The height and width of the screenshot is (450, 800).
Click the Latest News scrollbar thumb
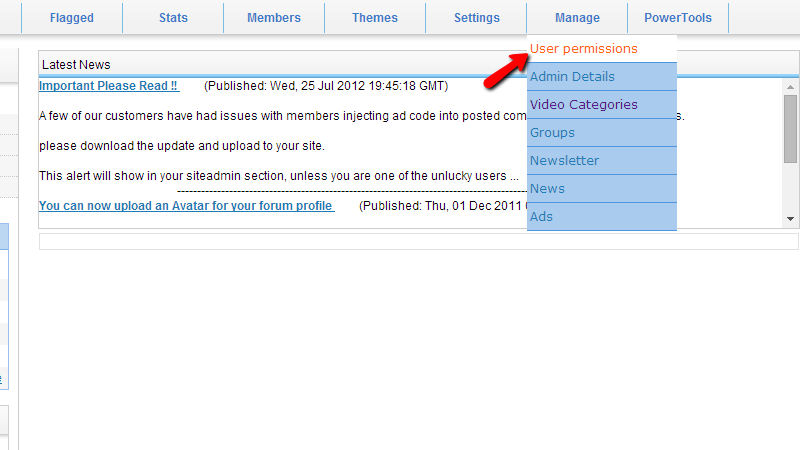[790, 130]
